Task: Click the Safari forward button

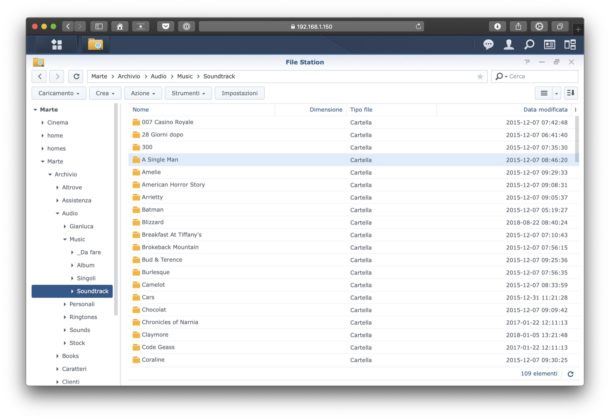Action: point(80,26)
